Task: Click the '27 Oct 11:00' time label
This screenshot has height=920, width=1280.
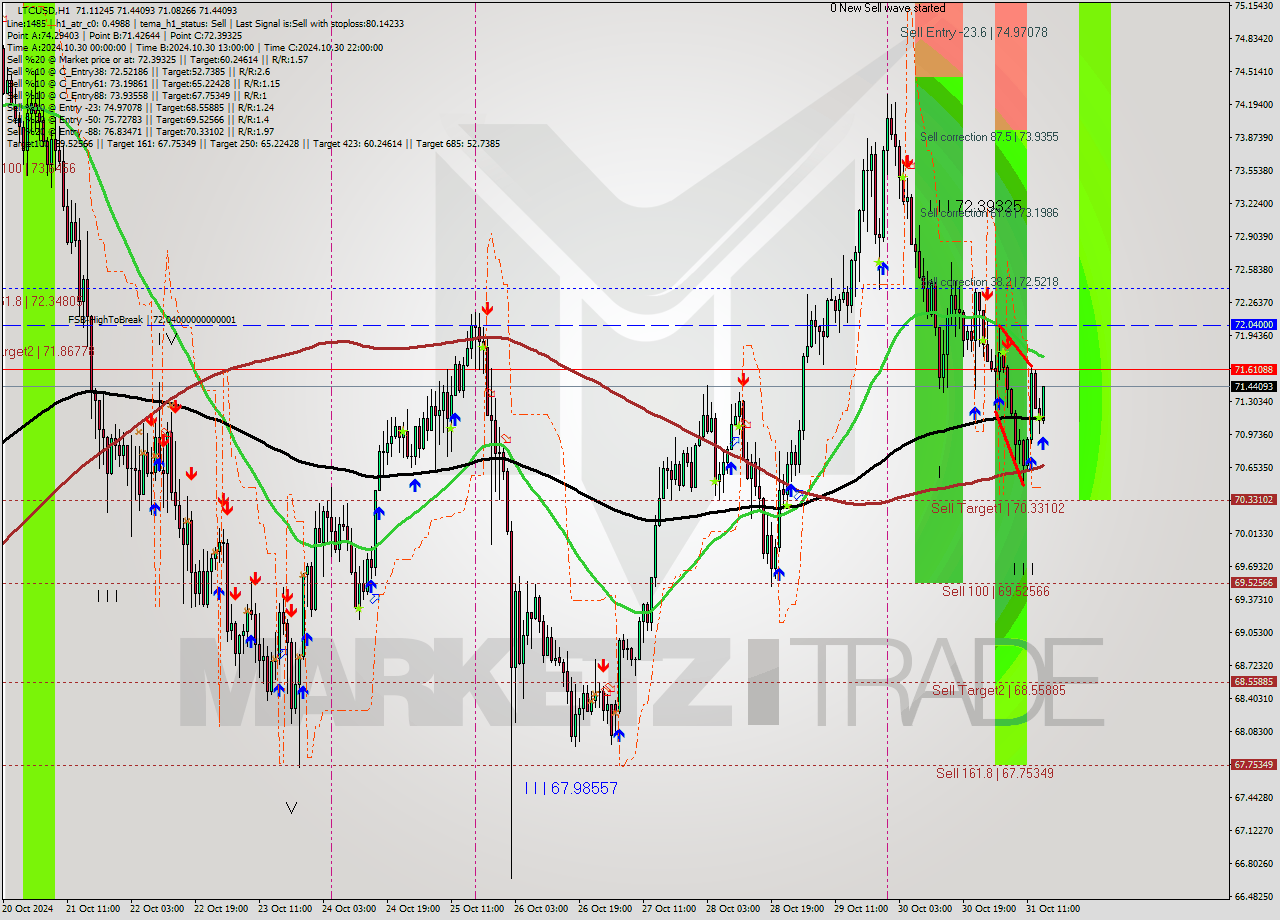Action: 669,909
